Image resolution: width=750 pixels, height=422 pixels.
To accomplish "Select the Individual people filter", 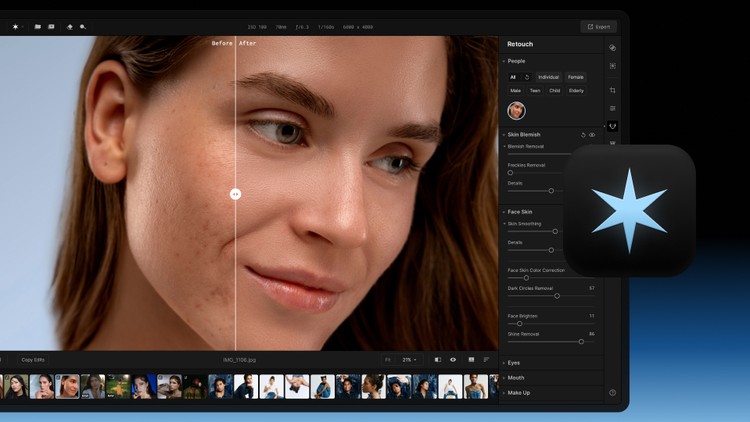I will (548, 77).
